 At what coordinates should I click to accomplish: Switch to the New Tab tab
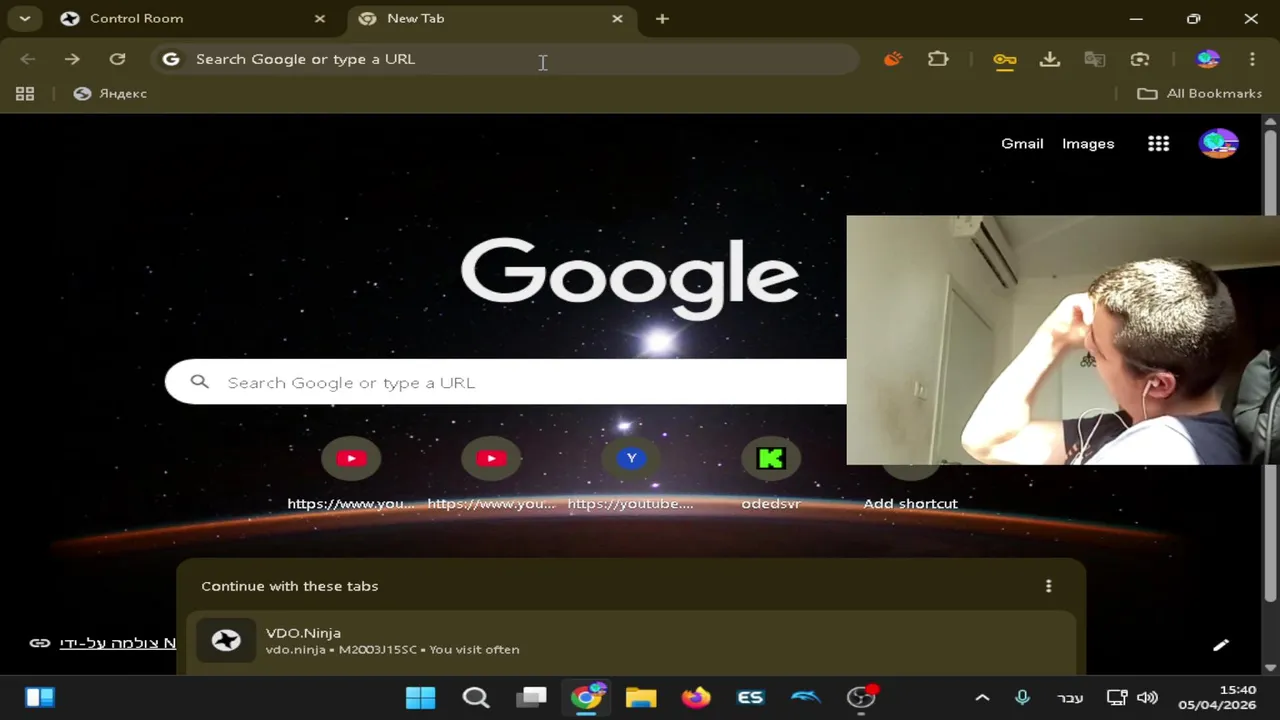[x=493, y=18]
